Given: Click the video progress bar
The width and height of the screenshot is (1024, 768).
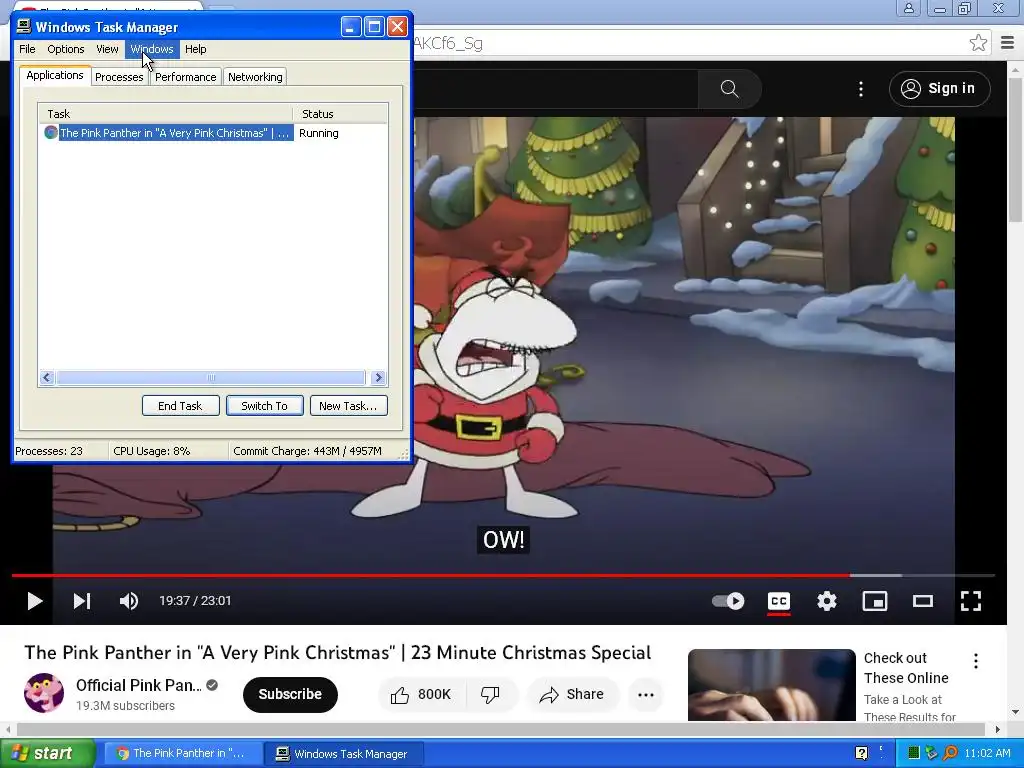Looking at the screenshot, I should click(x=503, y=575).
